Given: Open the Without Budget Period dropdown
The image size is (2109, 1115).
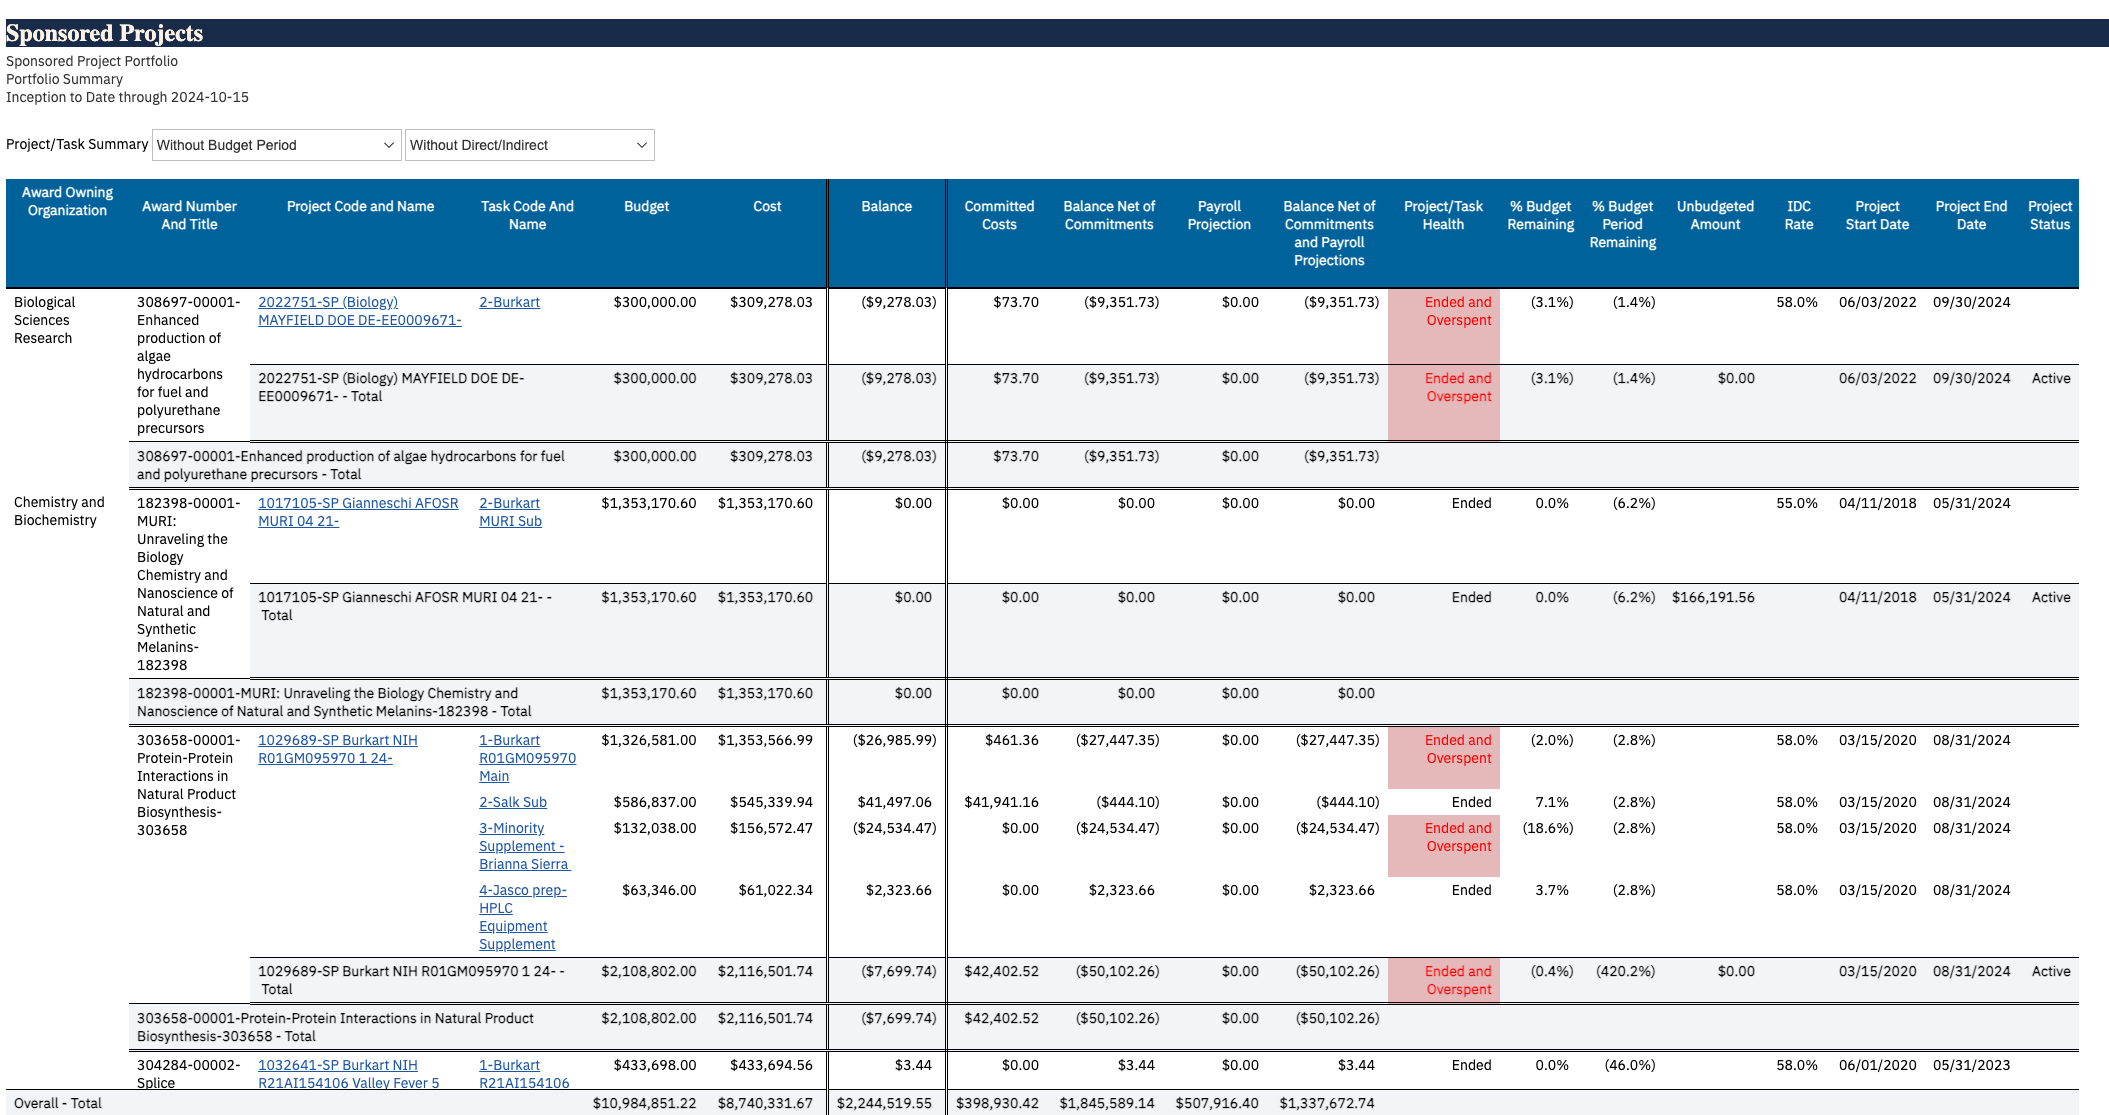Looking at the screenshot, I should pyautogui.click(x=276, y=145).
